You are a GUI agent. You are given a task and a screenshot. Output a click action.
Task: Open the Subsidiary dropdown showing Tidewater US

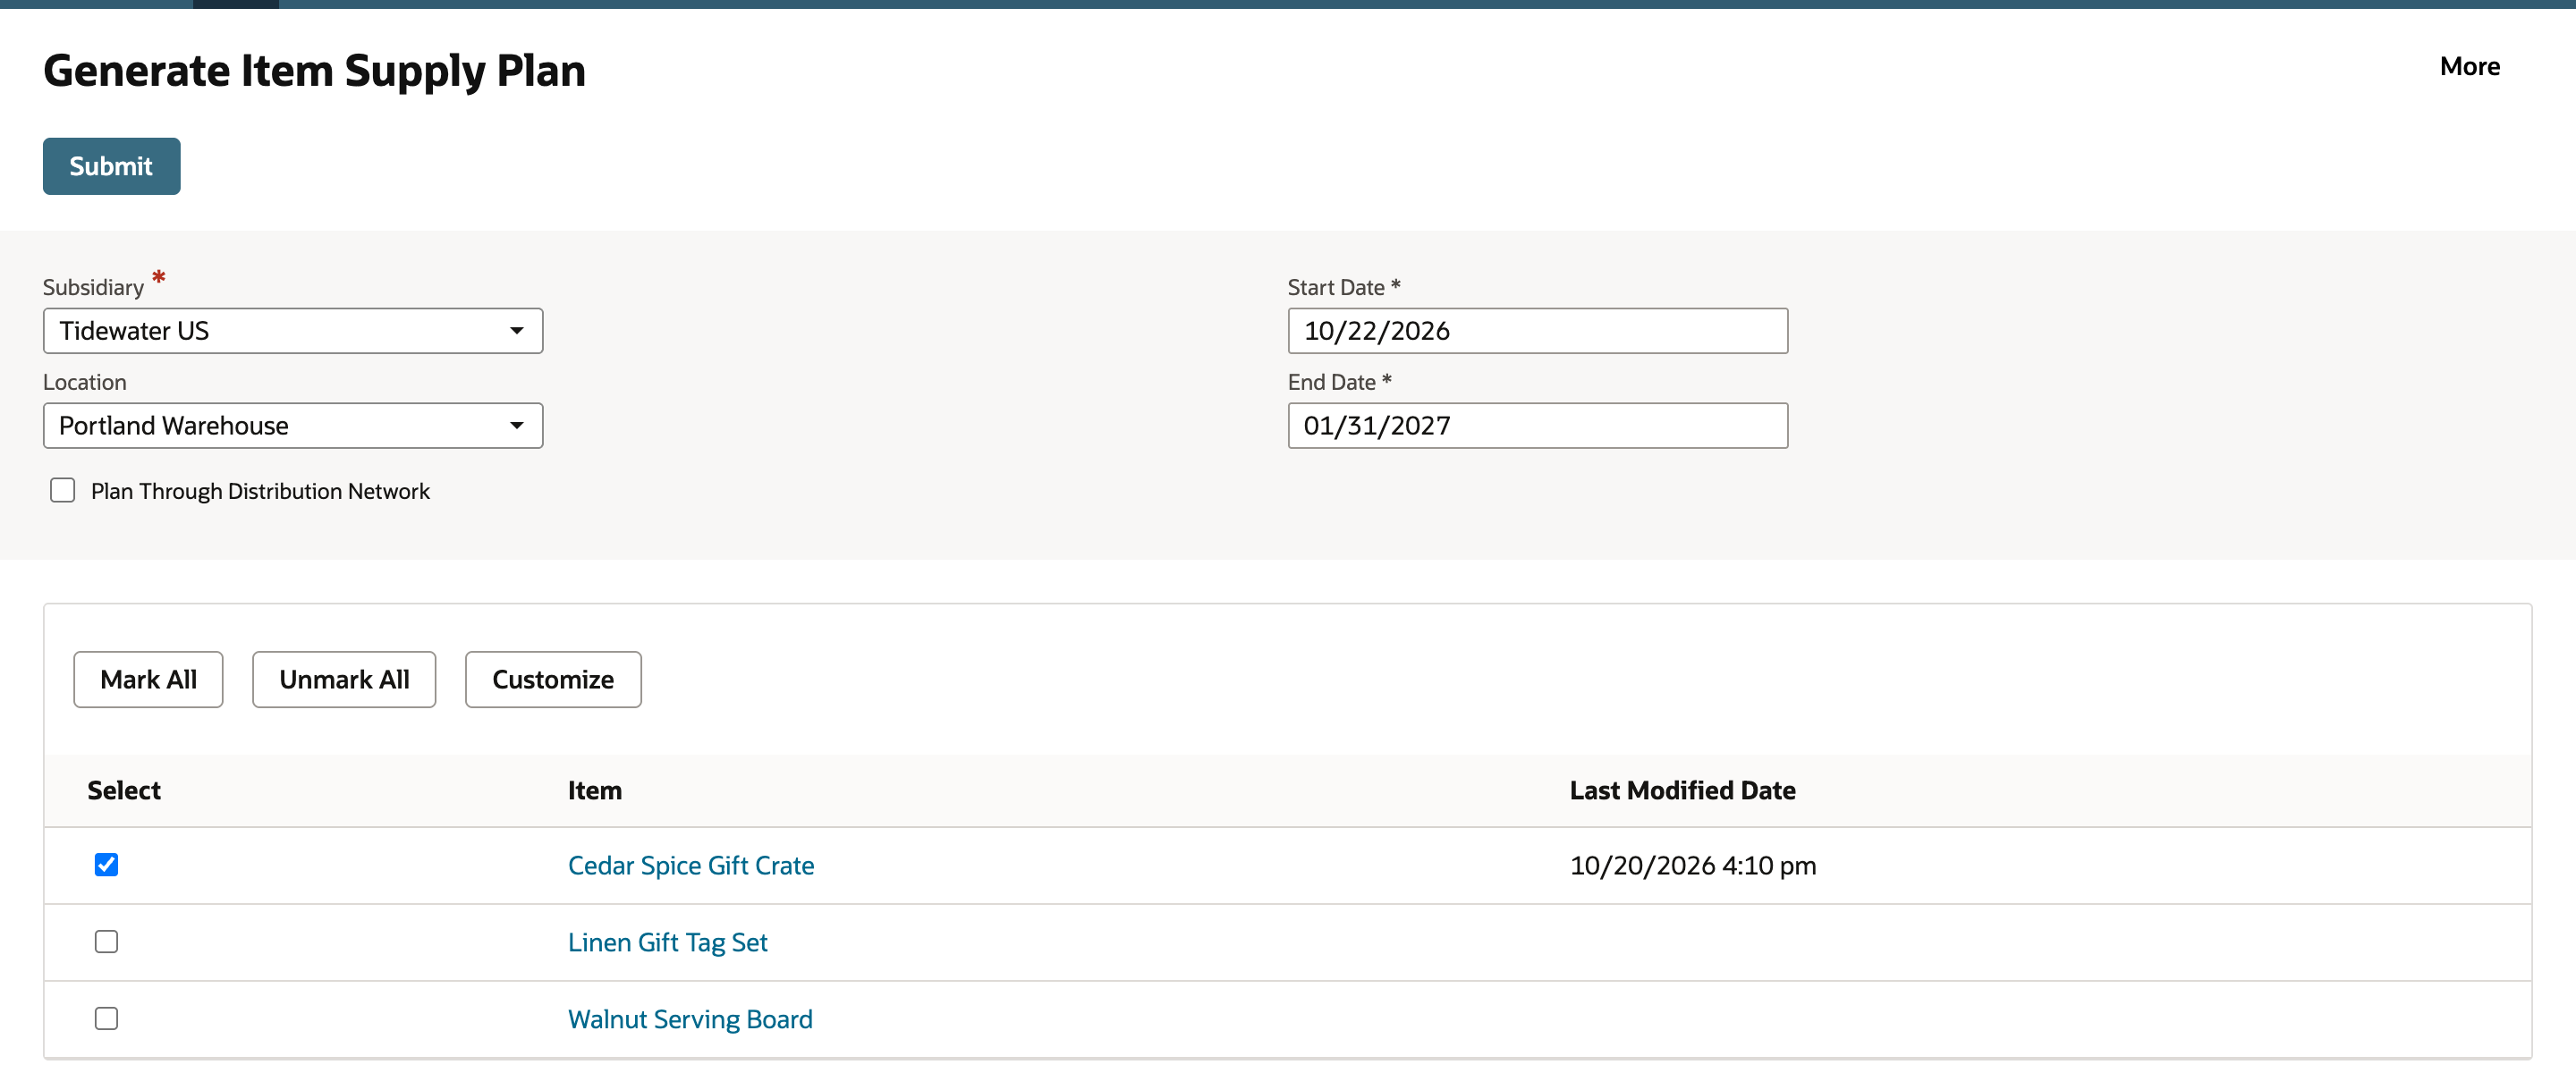point(293,331)
